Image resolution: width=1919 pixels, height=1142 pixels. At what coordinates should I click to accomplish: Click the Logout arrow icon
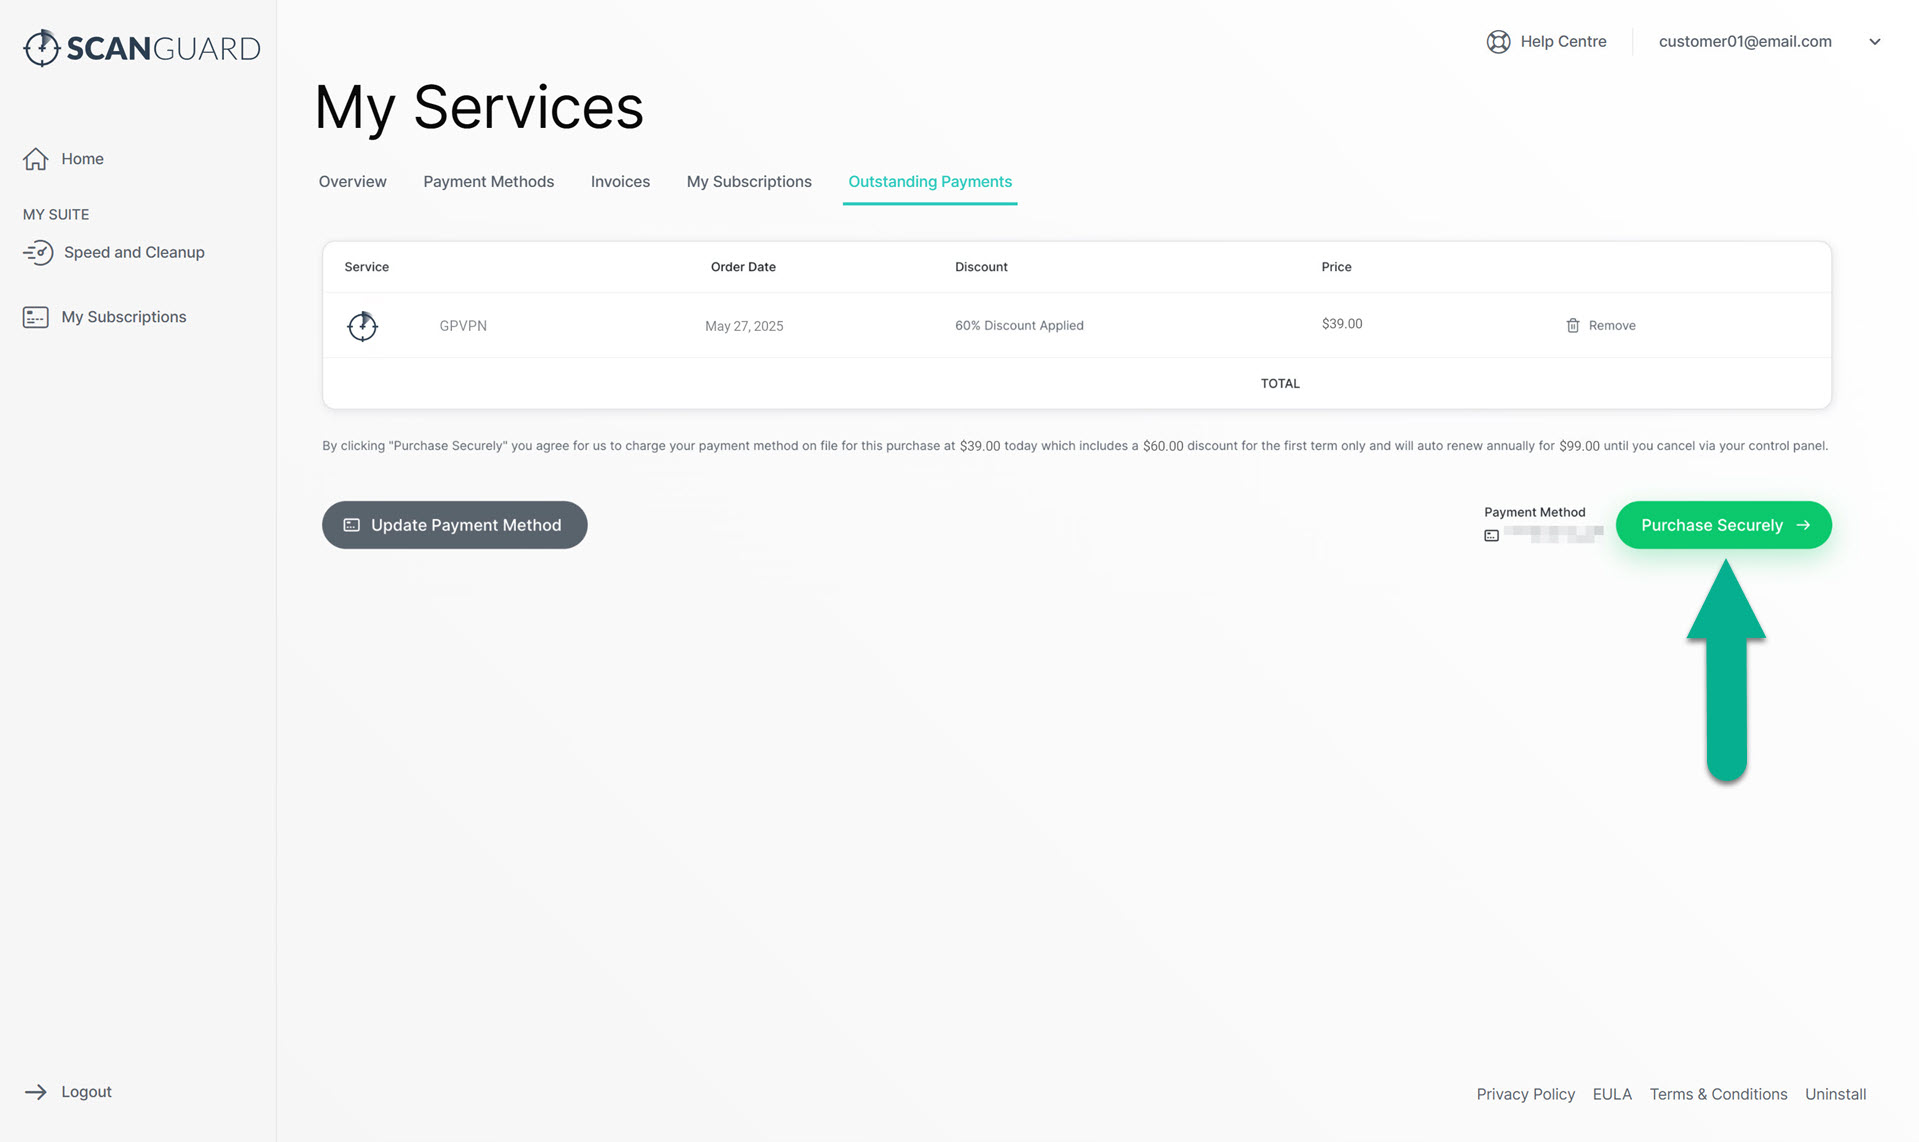click(36, 1092)
